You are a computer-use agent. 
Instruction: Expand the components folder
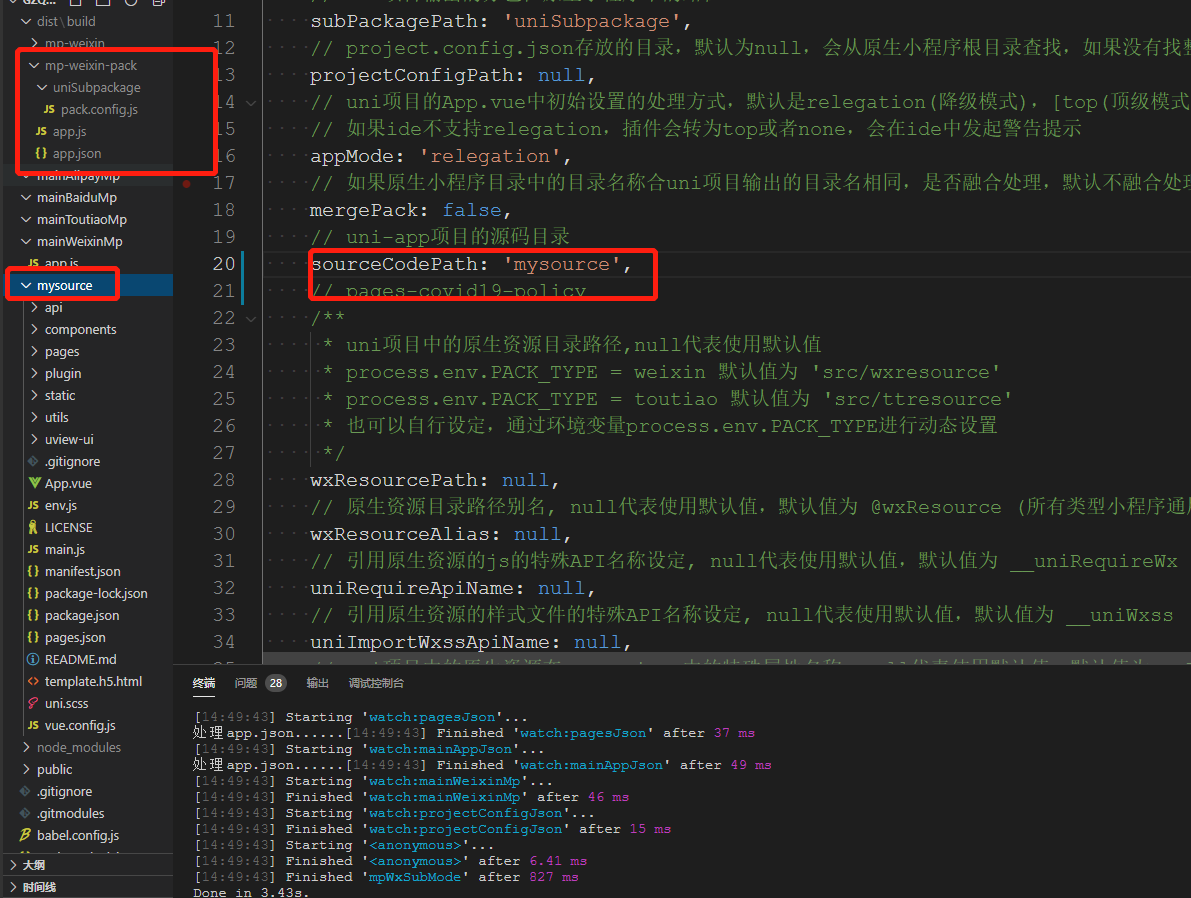point(33,330)
